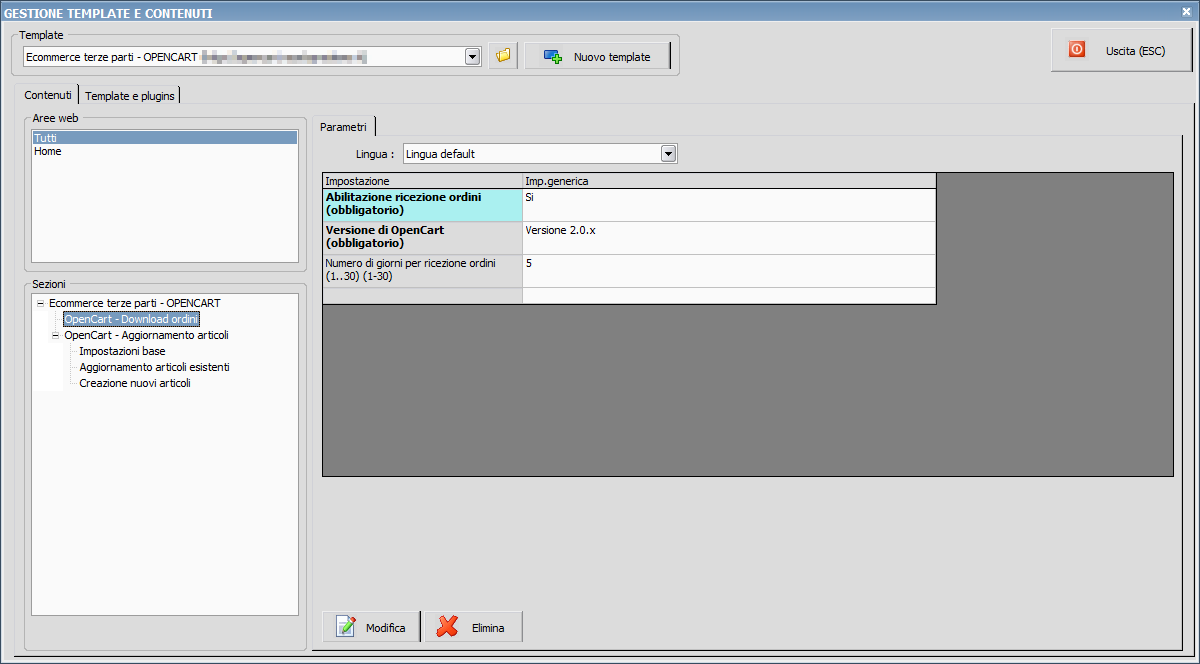This screenshot has height=664, width=1200.
Task: Select the Parametri tab
Action: (x=344, y=126)
